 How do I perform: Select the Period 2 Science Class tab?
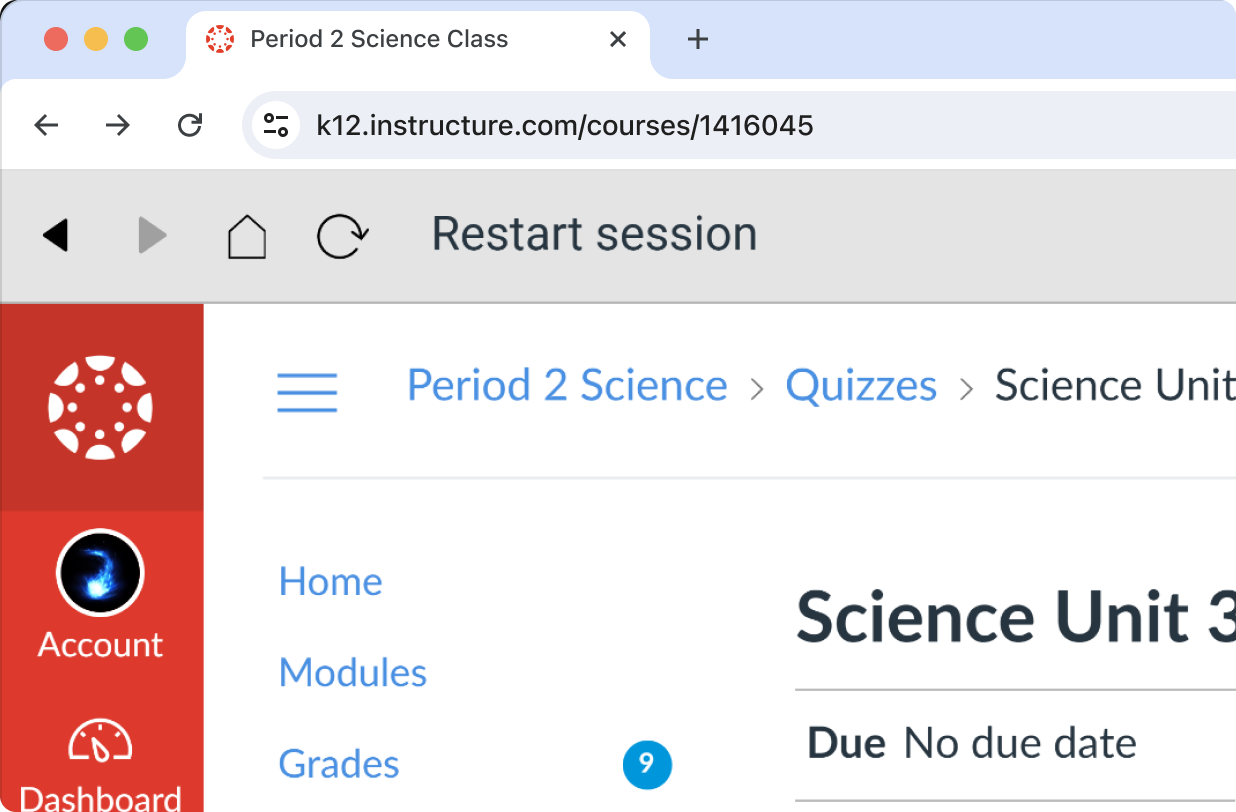point(380,39)
